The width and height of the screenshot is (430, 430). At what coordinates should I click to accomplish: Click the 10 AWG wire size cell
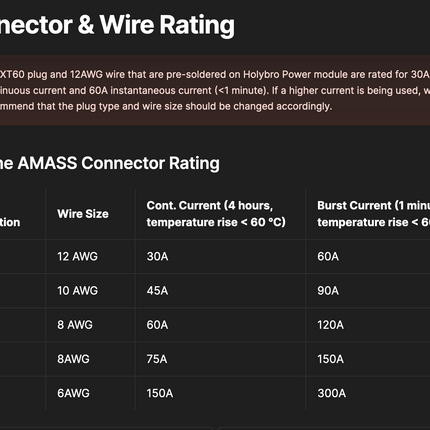point(77,291)
